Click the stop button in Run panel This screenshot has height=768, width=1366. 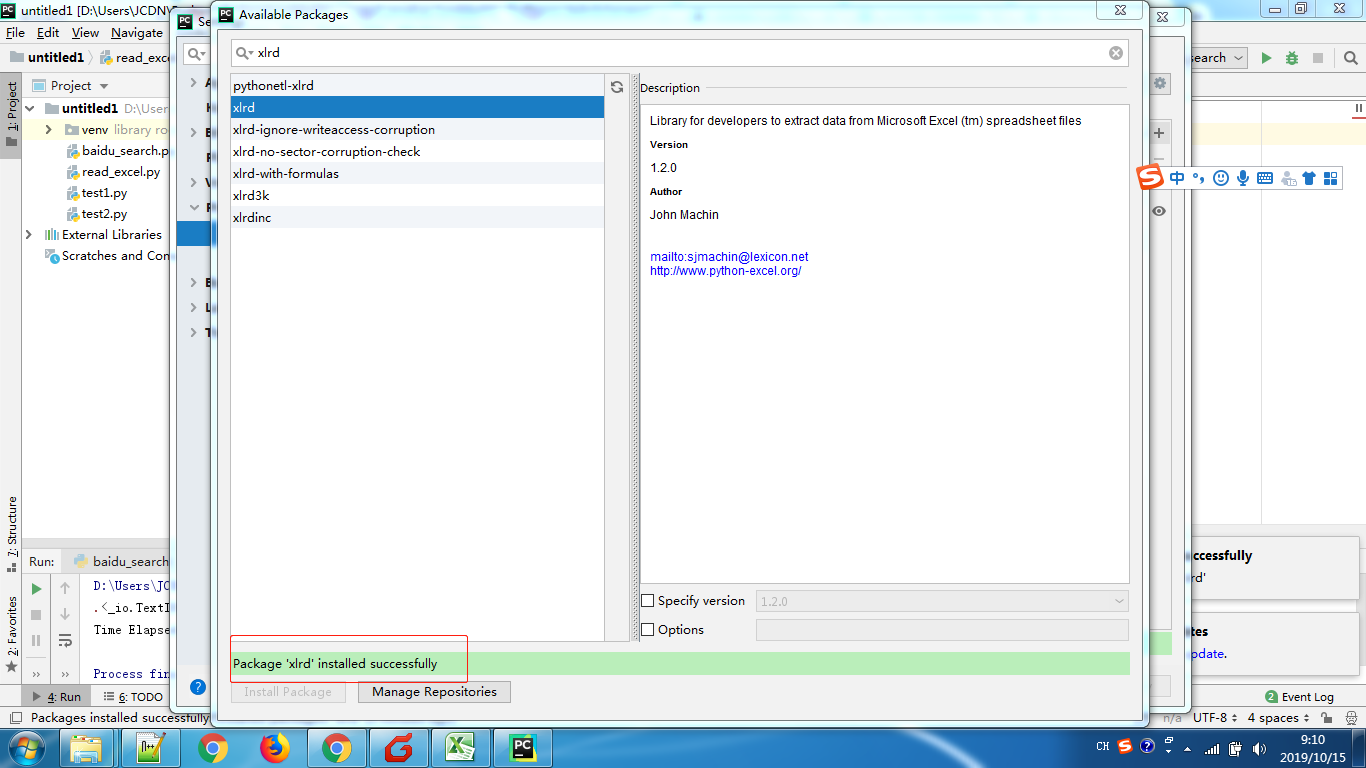click(x=36, y=614)
